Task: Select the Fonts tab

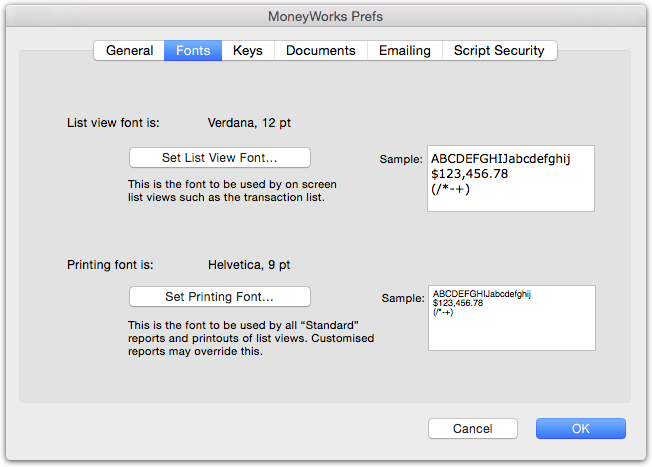Action: coord(193,51)
